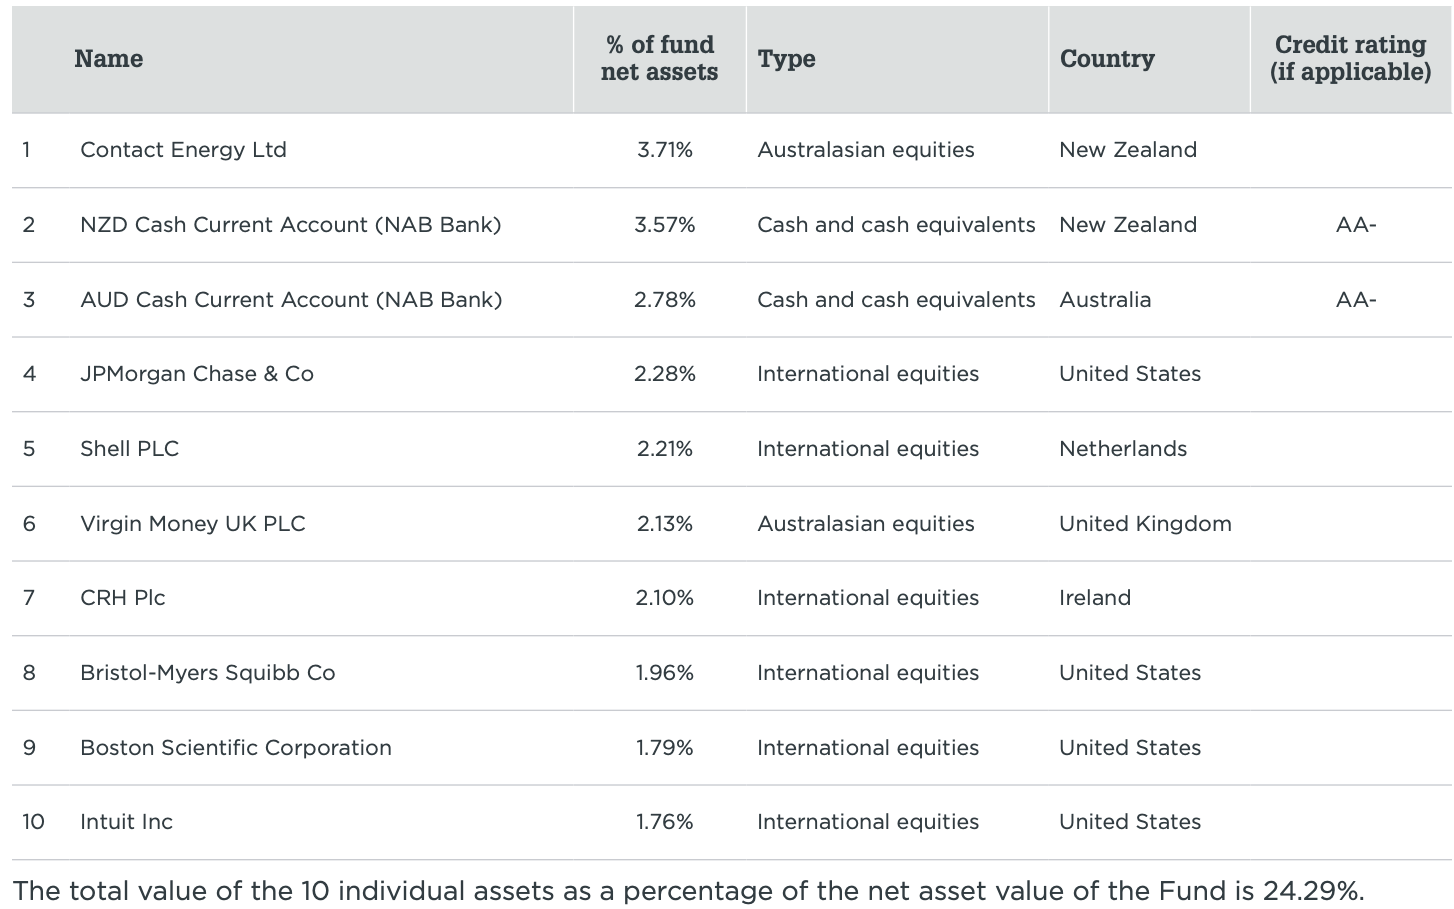Select Intuit Inc entry
The width and height of the screenshot is (1454, 909).
click(126, 822)
